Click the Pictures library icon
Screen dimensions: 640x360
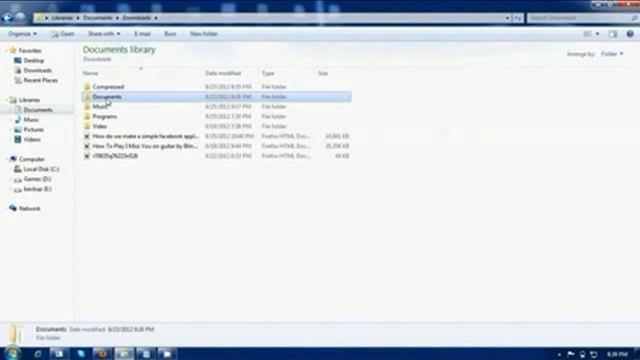pos(18,129)
